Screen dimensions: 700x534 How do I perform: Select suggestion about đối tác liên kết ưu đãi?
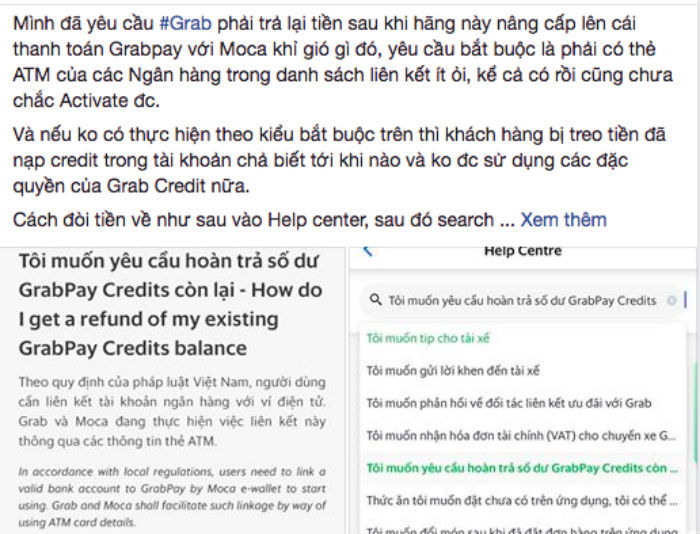[x=508, y=403]
